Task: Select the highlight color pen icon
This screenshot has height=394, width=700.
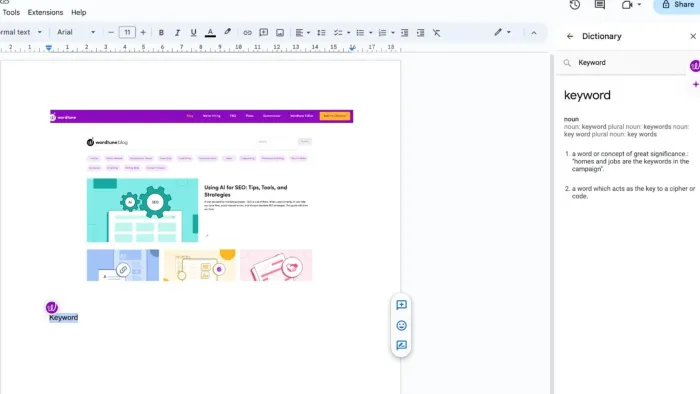Action: click(228, 32)
